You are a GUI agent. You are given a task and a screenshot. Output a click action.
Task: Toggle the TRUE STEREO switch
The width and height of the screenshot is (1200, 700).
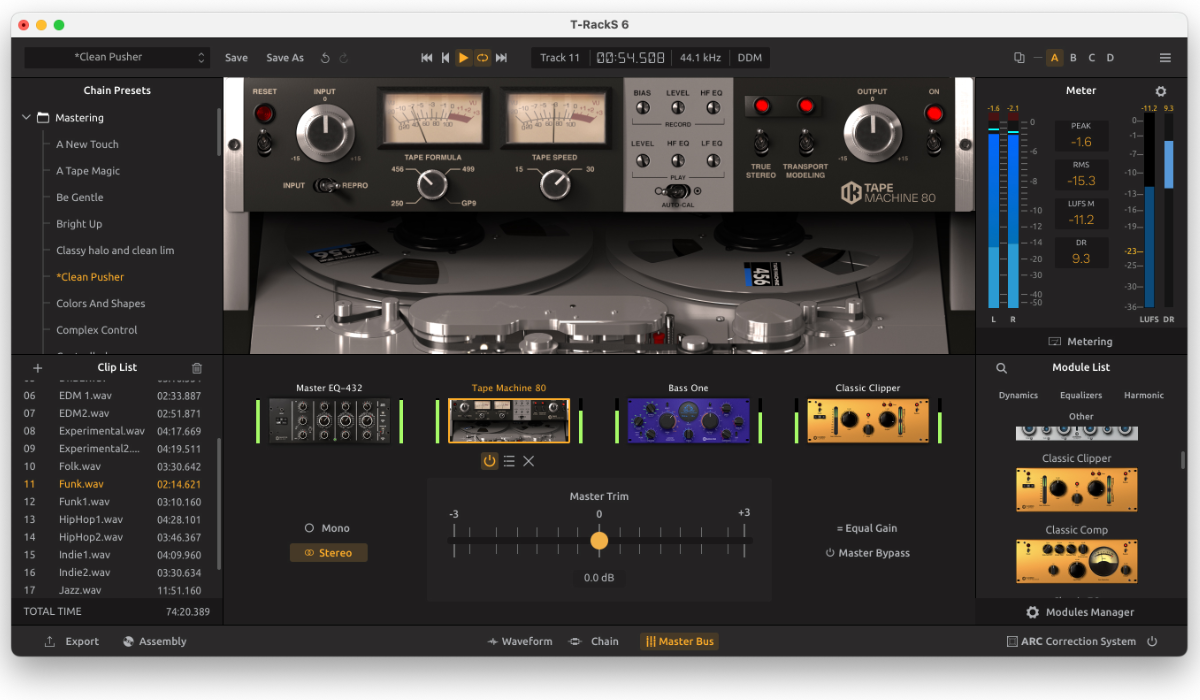761,141
